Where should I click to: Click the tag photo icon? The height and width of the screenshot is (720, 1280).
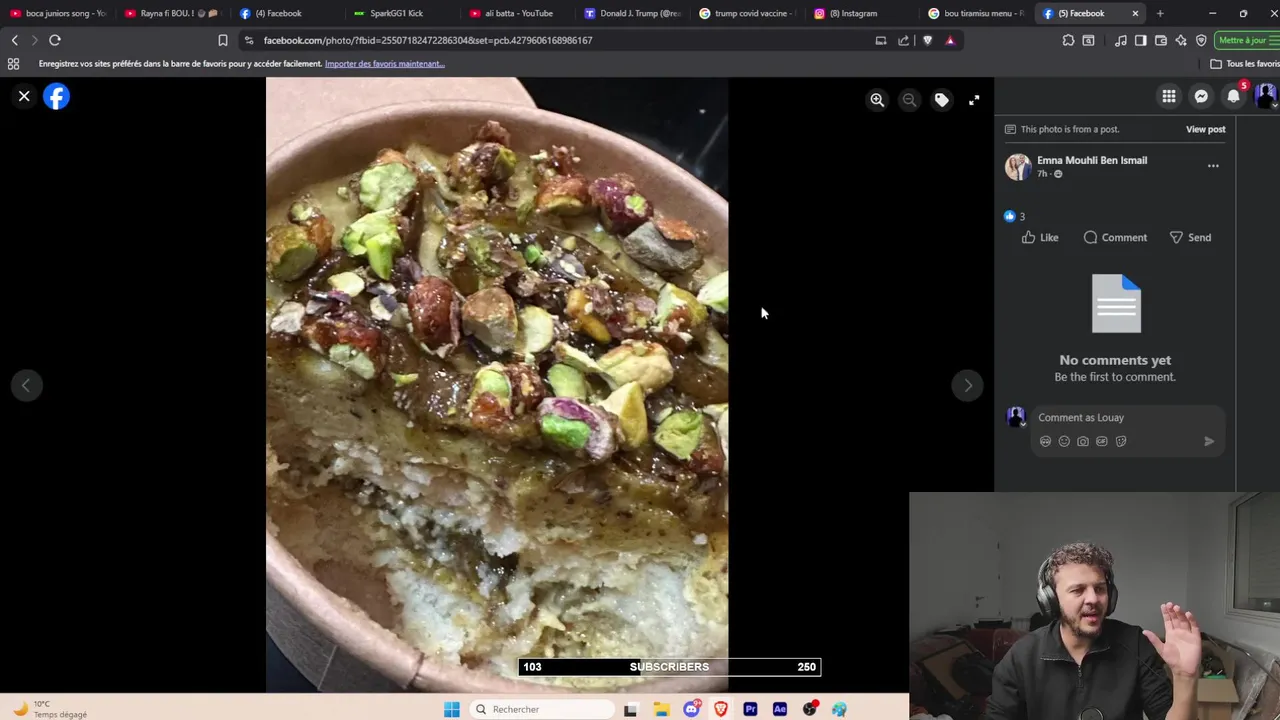[x=941, y=100]
